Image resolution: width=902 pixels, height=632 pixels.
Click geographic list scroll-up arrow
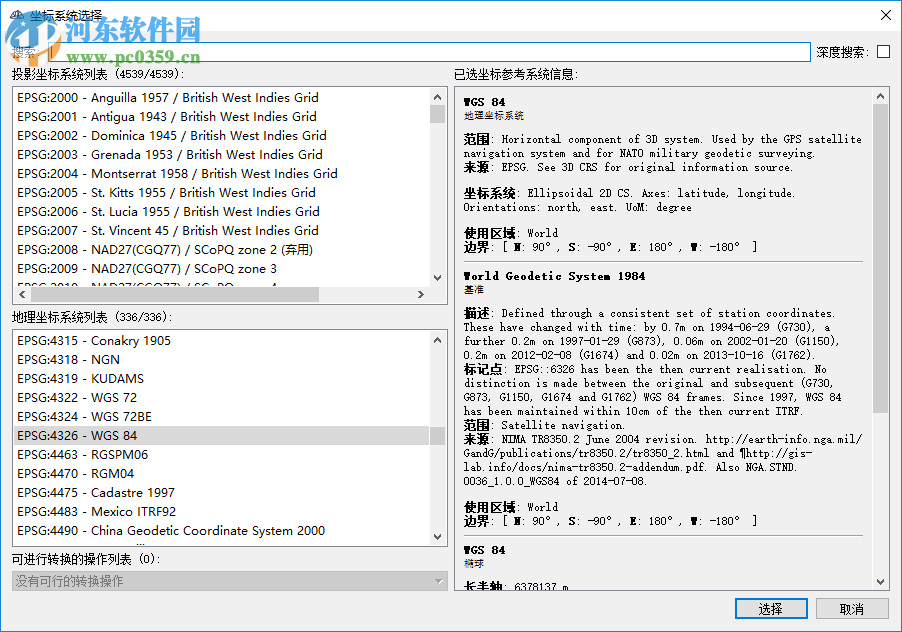[x=437, y=340]
